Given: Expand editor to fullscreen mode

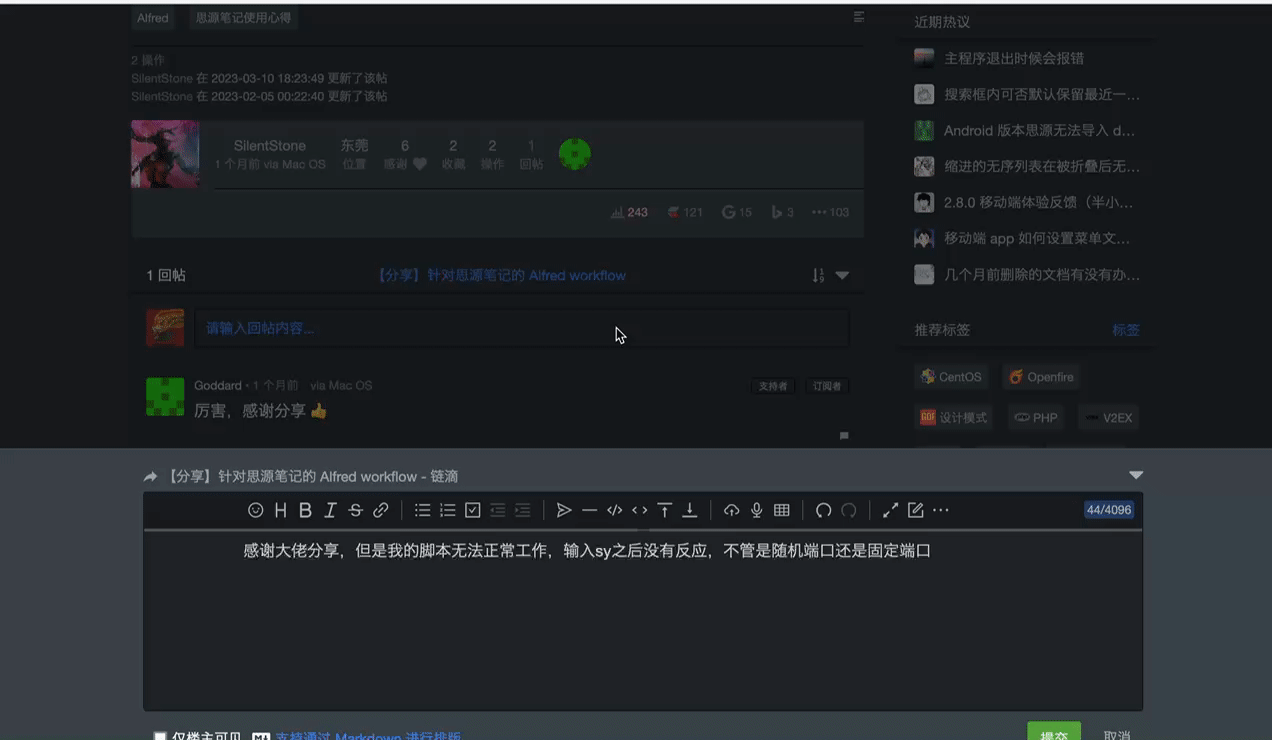Looking at the screenshot, I should click(889, 510).
